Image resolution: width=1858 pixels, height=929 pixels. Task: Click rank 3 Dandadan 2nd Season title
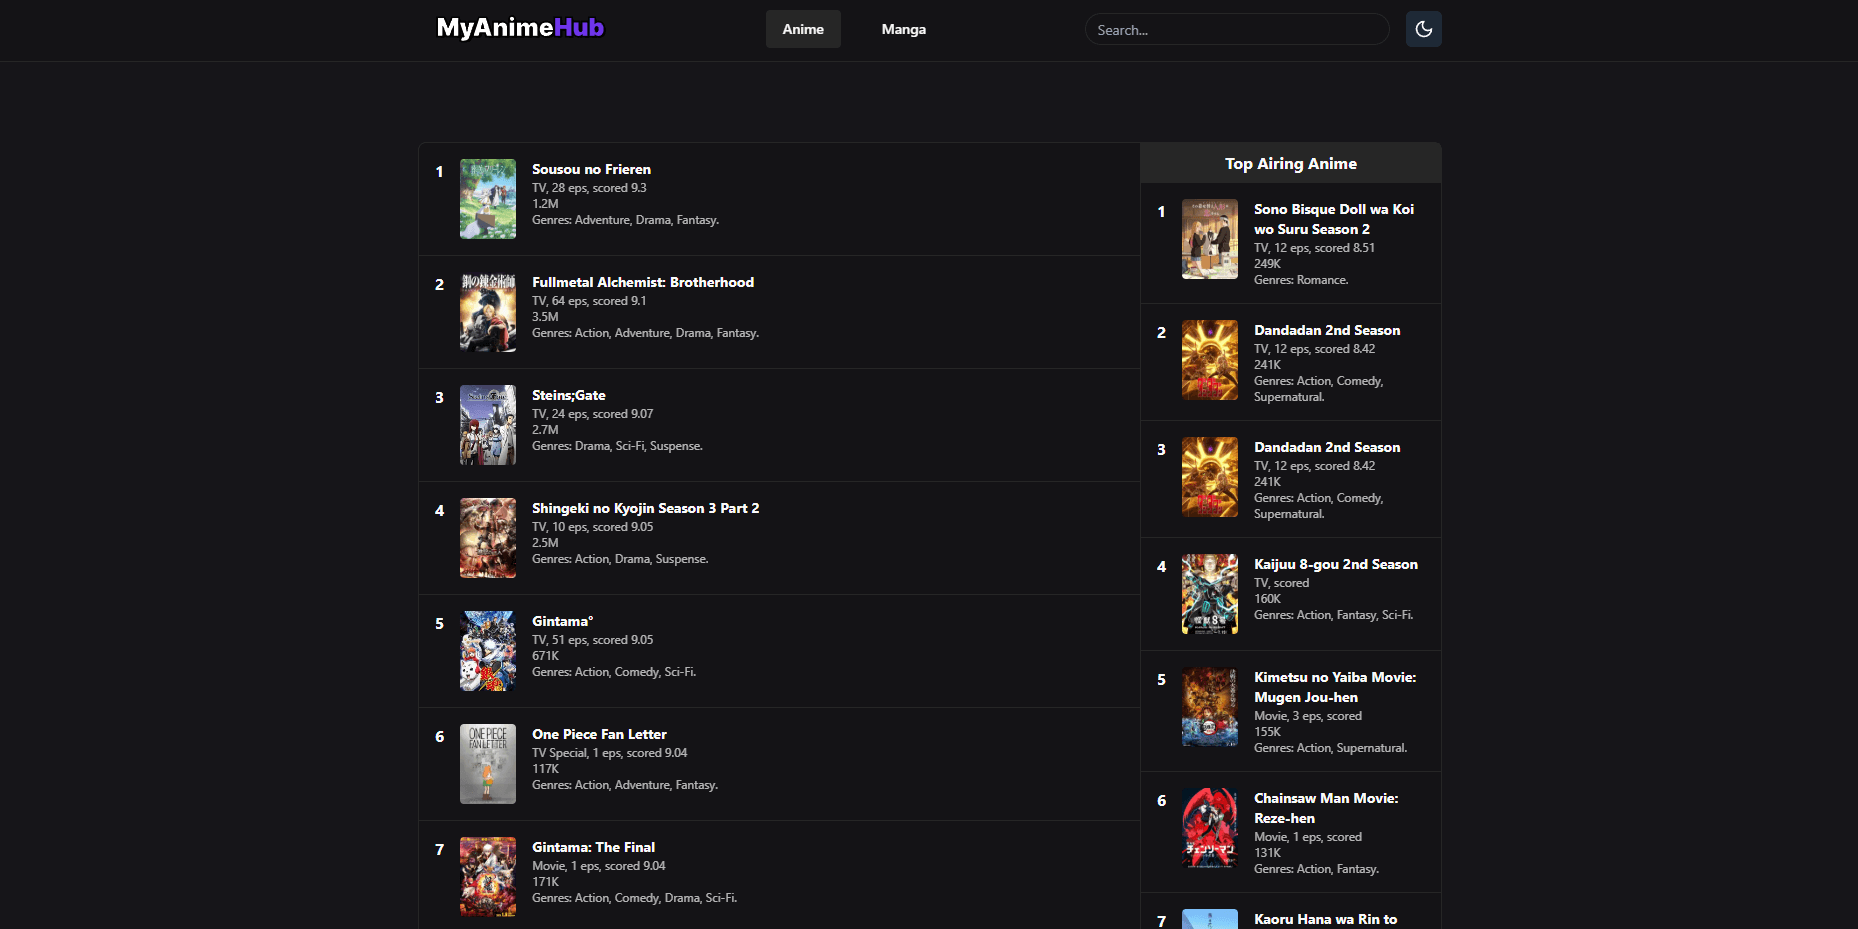click(x=1327, y=447)
